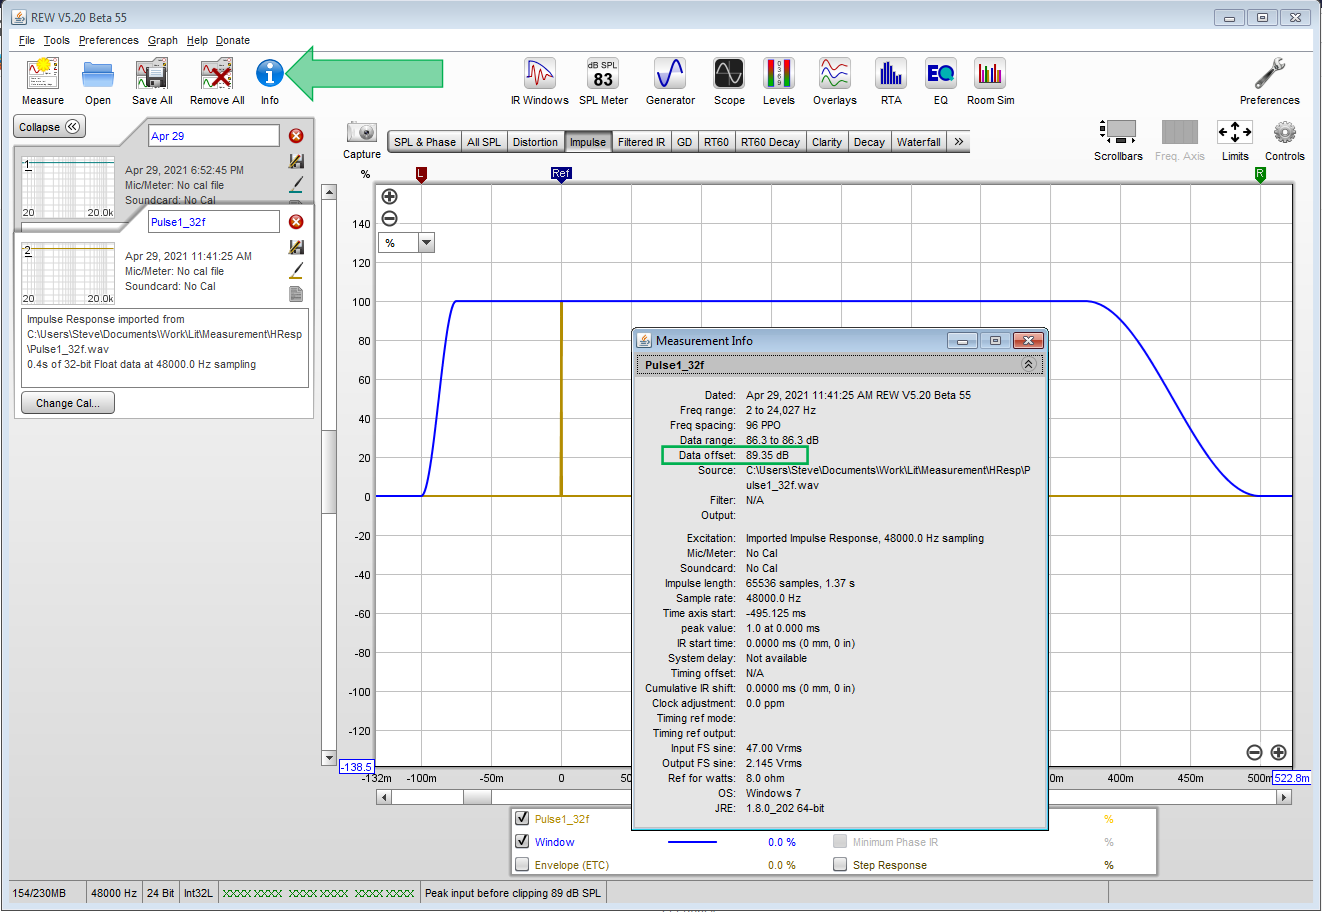Select the Apr 29 measurement thumbnail
This screenshot has width=1322, height=912.
click(x=68, y=187)
